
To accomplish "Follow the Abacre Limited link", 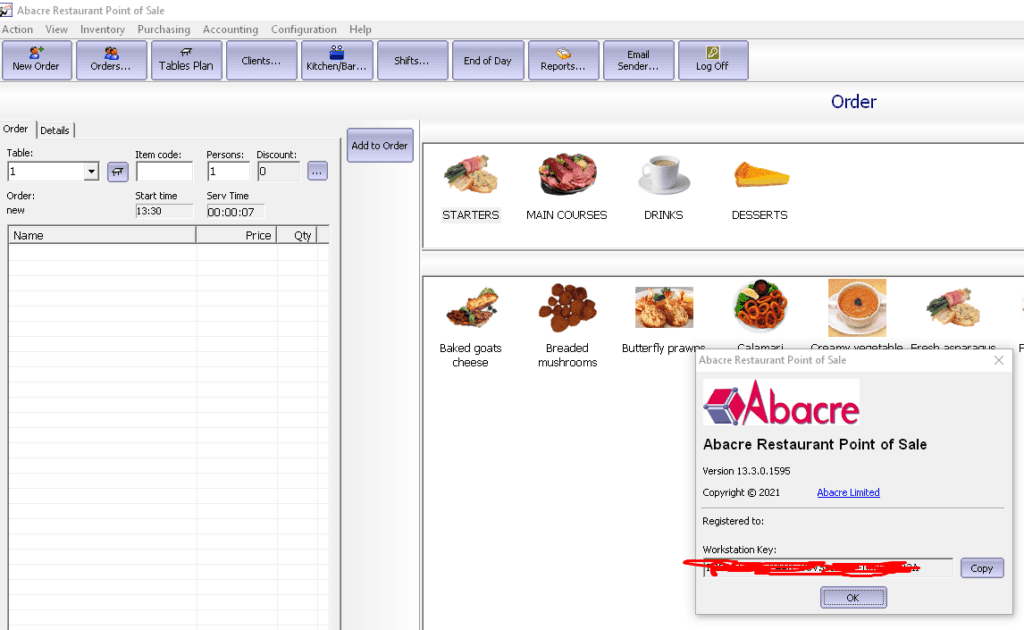I will coord(848,492).
